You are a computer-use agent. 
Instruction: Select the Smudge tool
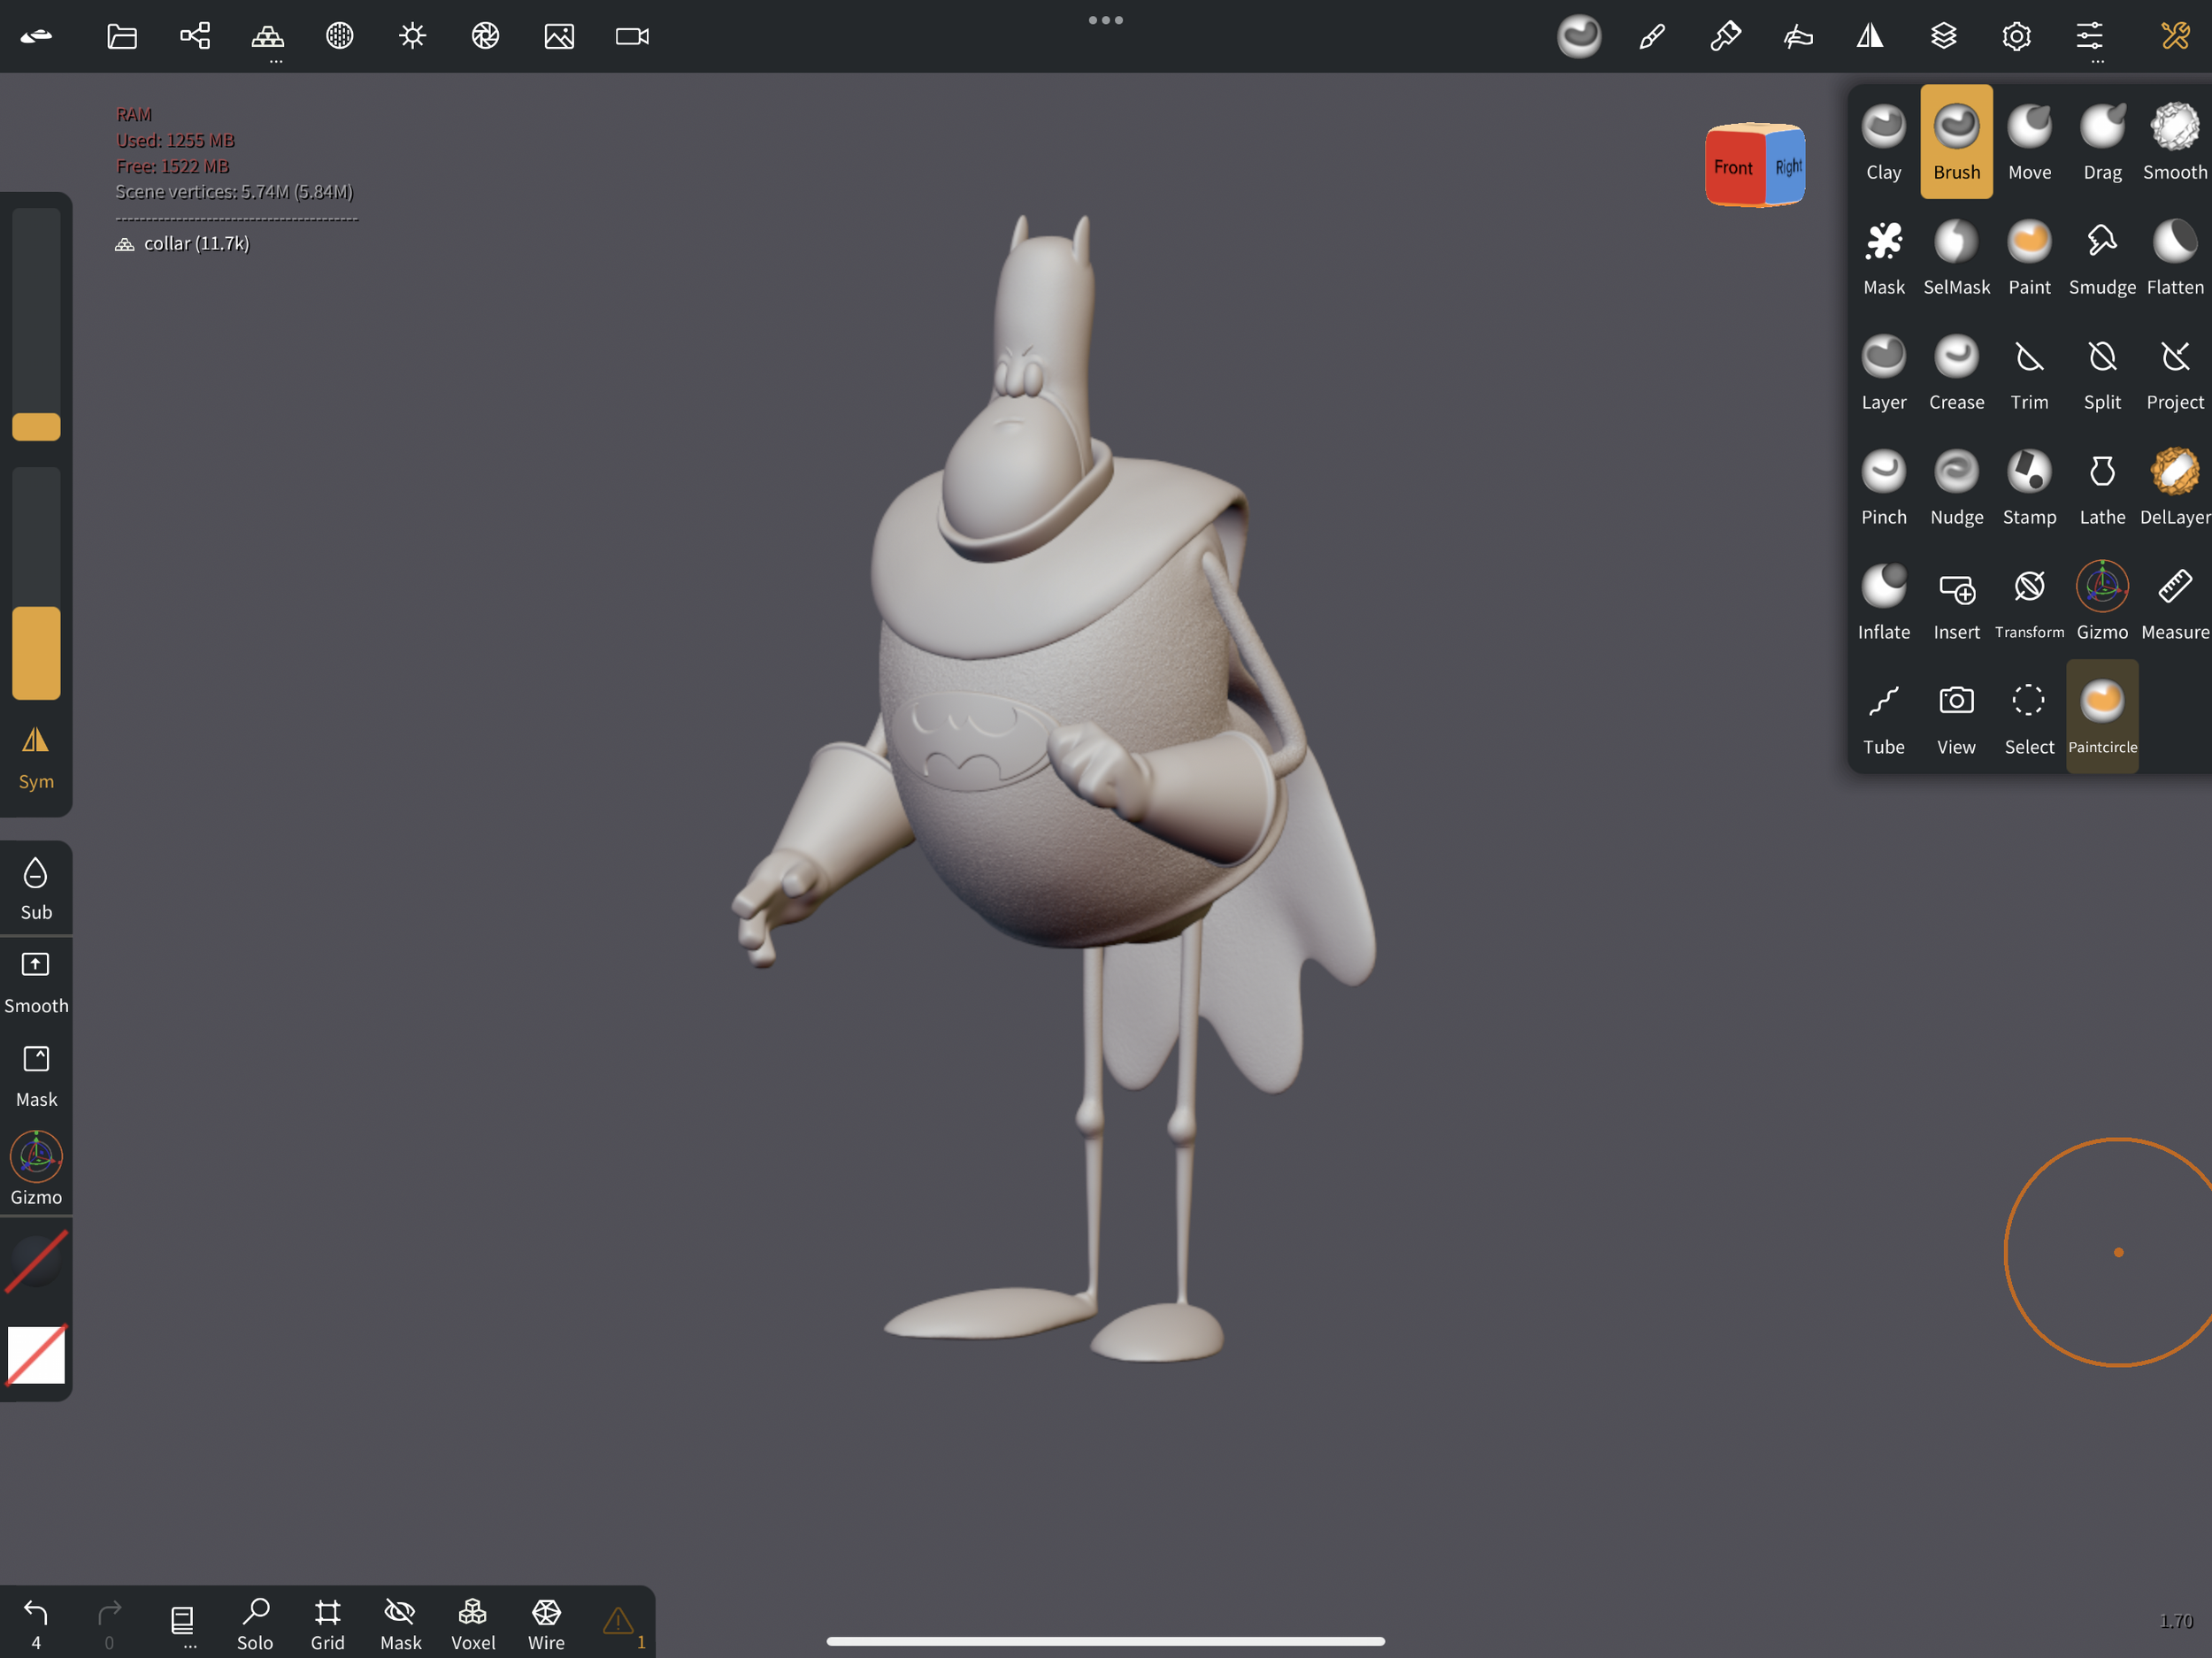2102,257
